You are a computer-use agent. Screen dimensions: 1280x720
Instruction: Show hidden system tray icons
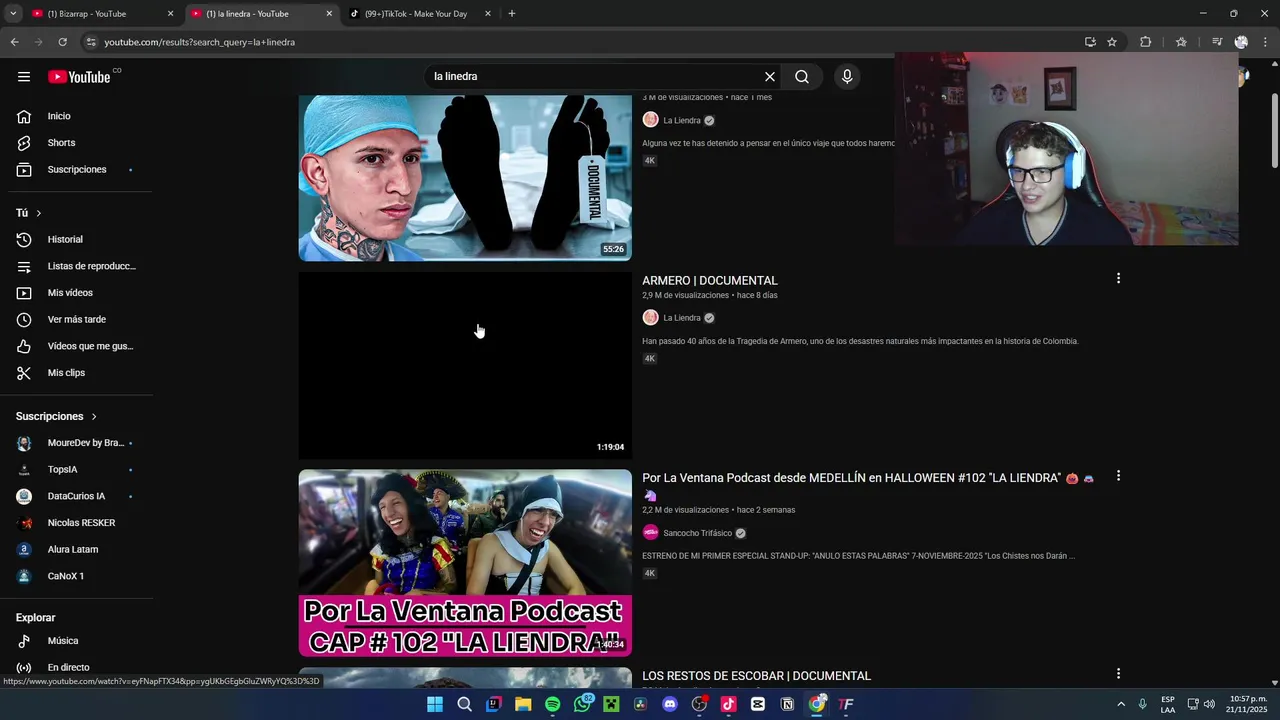point(1121,704)
